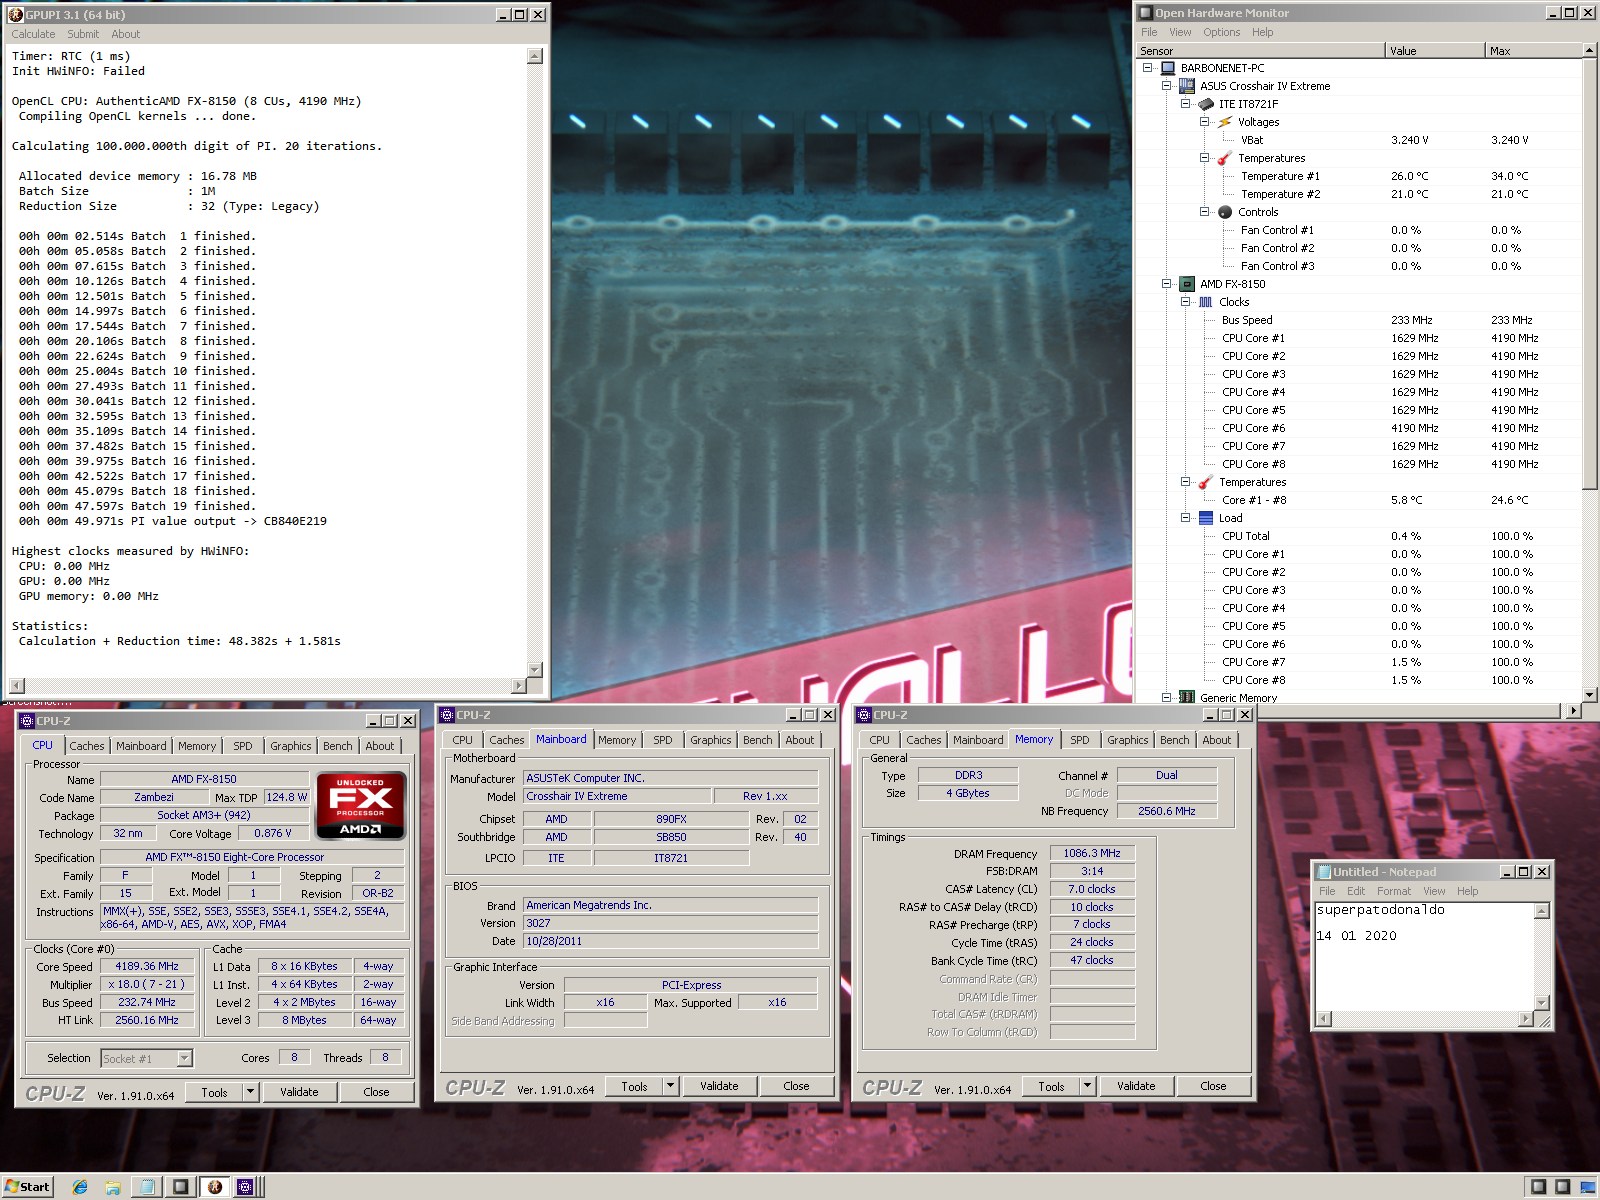Screen dimensions: 1600x1200
Task: Click the Generic Memory RAM icon
Action: click(1186, 697)
